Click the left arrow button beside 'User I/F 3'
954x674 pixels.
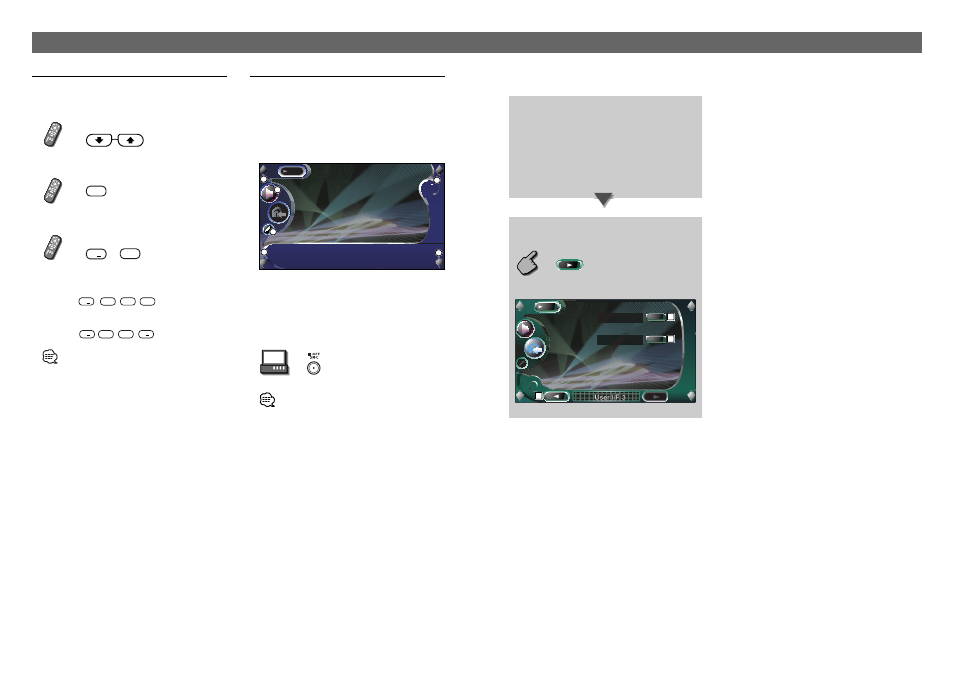(556, 397)
